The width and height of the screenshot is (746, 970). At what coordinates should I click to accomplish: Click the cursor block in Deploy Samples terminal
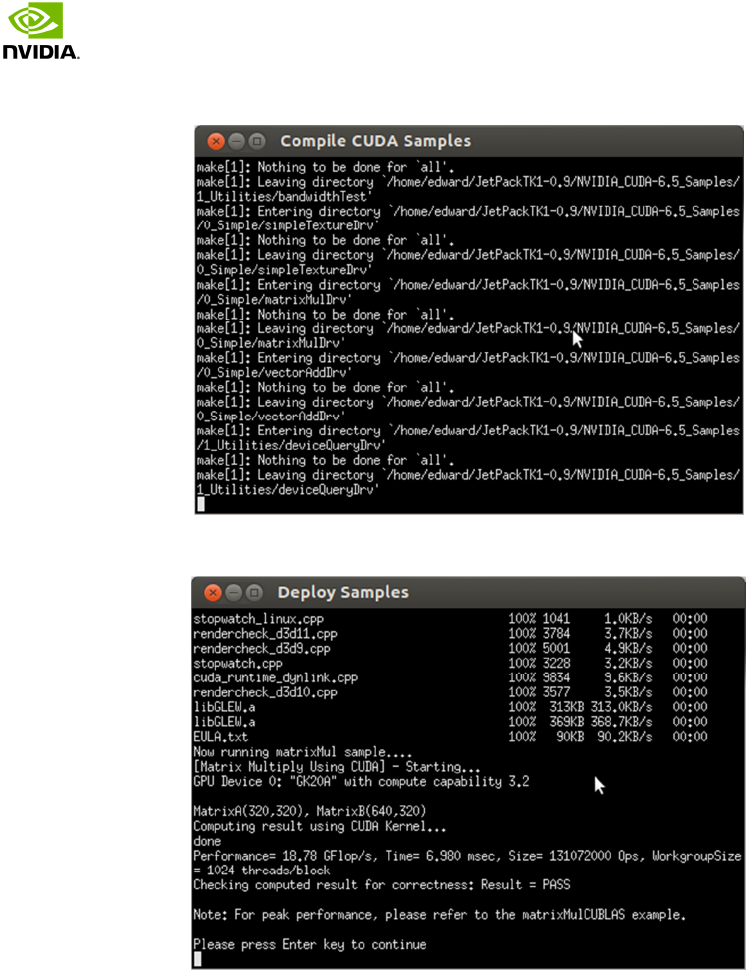point(197,959)
